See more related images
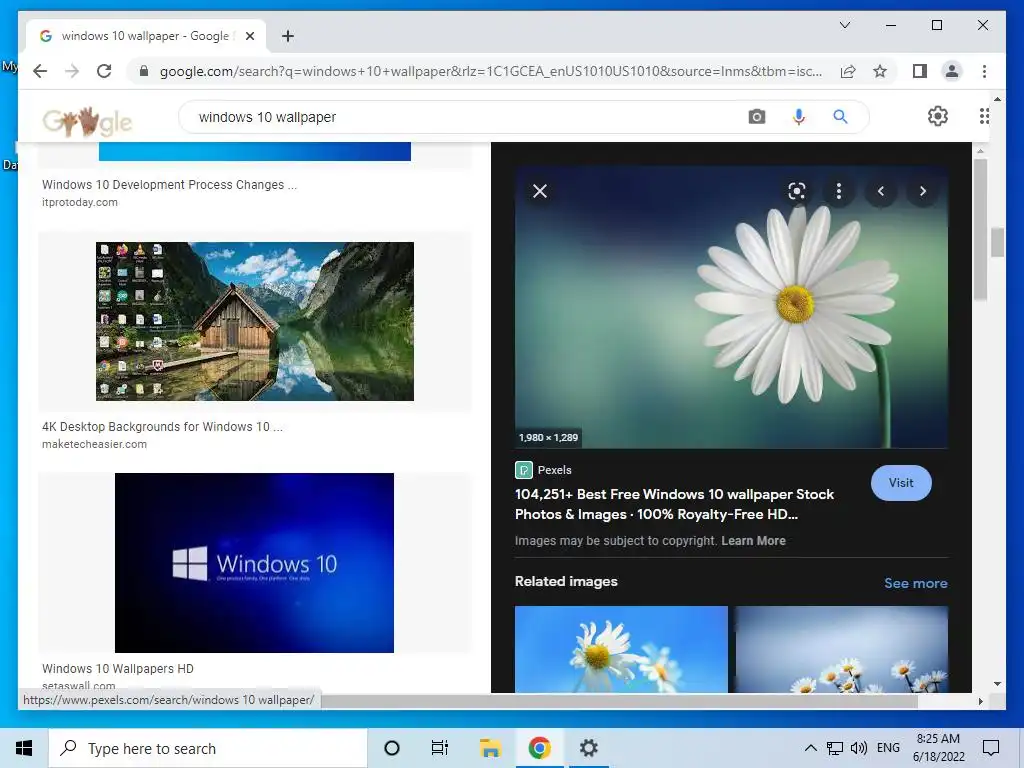 (916, 583)
